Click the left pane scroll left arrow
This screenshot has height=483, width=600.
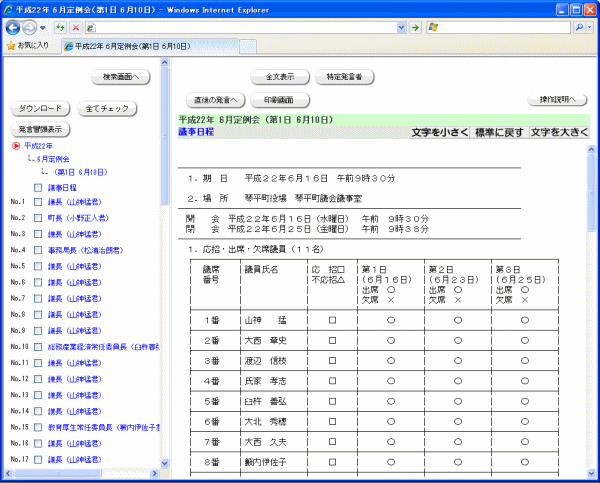(8, 473)
